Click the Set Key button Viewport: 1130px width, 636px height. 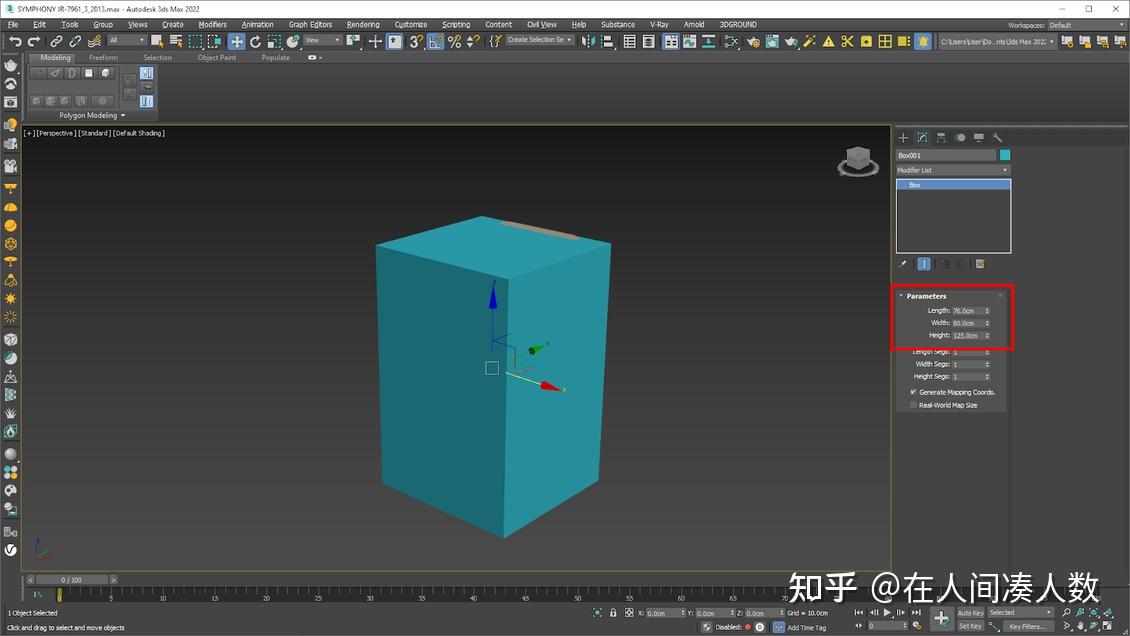(x=970, y=627)
